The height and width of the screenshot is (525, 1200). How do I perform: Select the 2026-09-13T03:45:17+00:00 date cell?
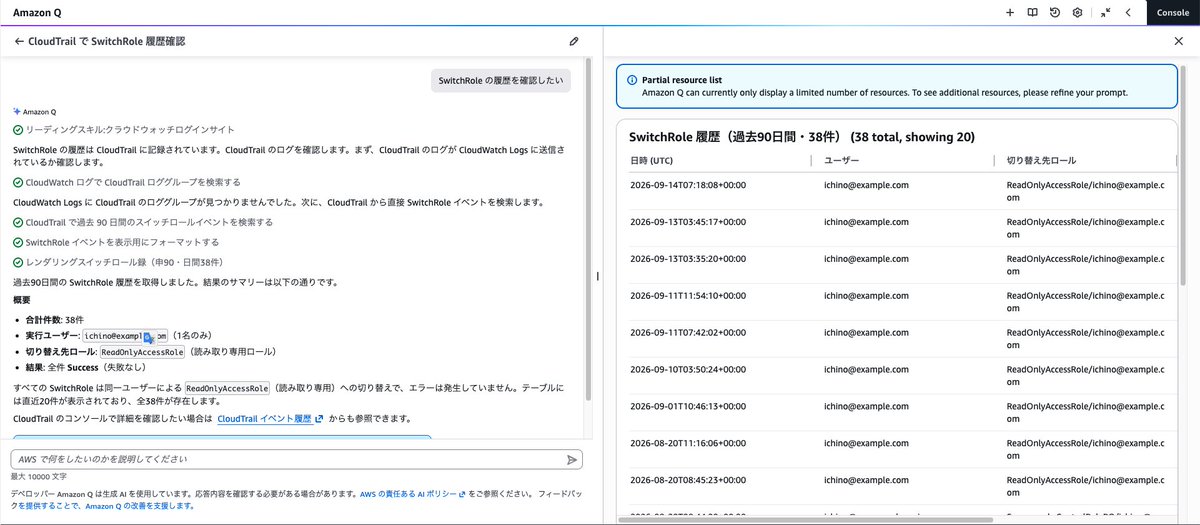[x=688, y=222]
